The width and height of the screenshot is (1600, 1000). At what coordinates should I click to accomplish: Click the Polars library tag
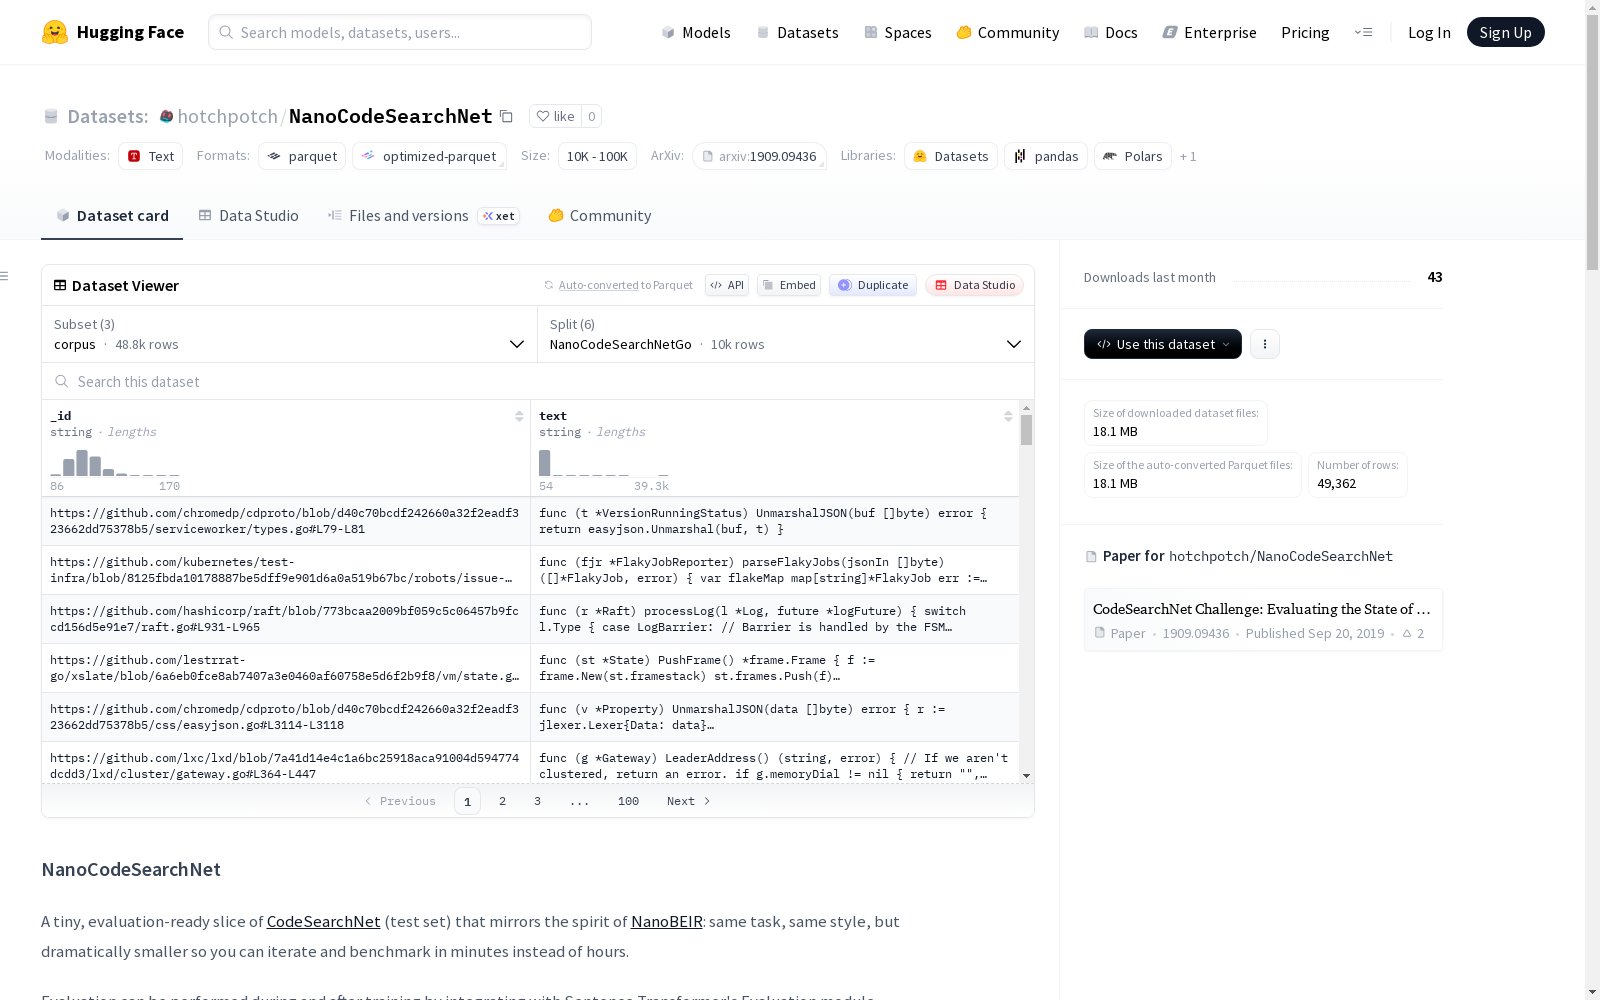coord(1133,156)
